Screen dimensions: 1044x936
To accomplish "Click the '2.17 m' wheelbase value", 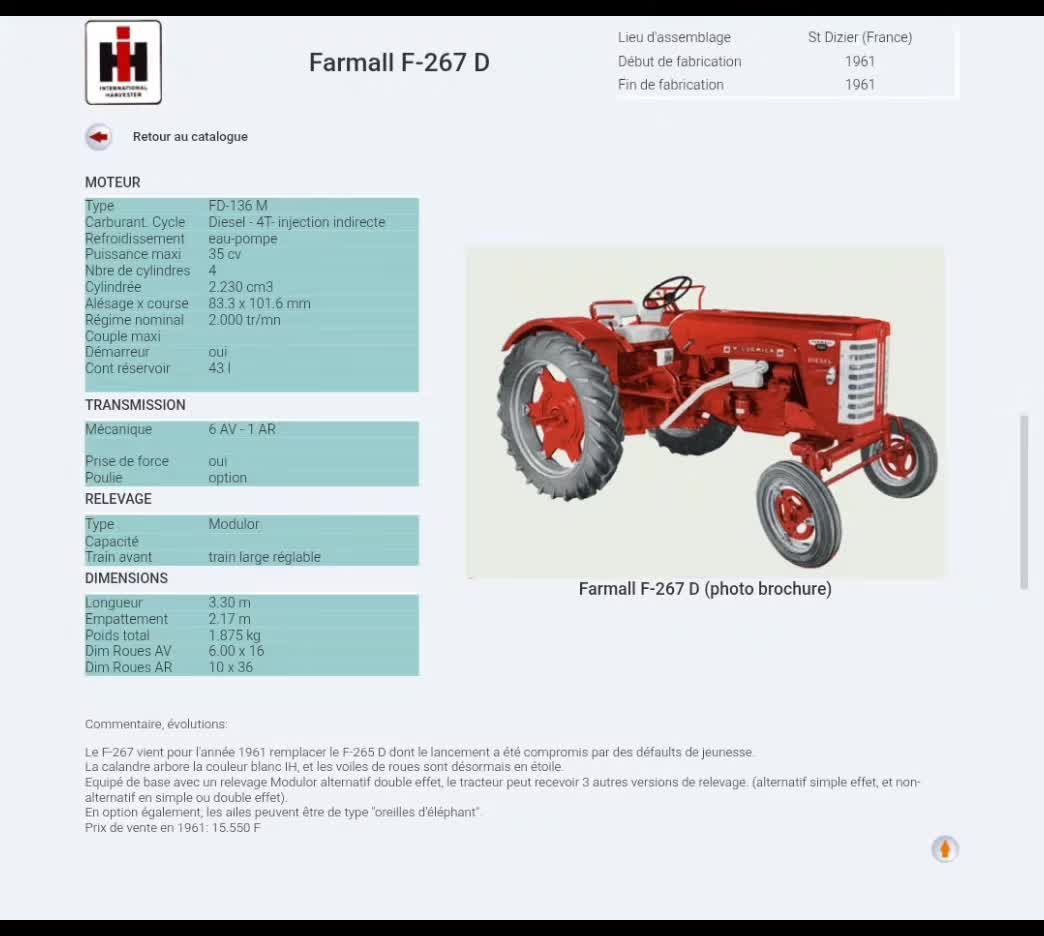I will (229, 619).
